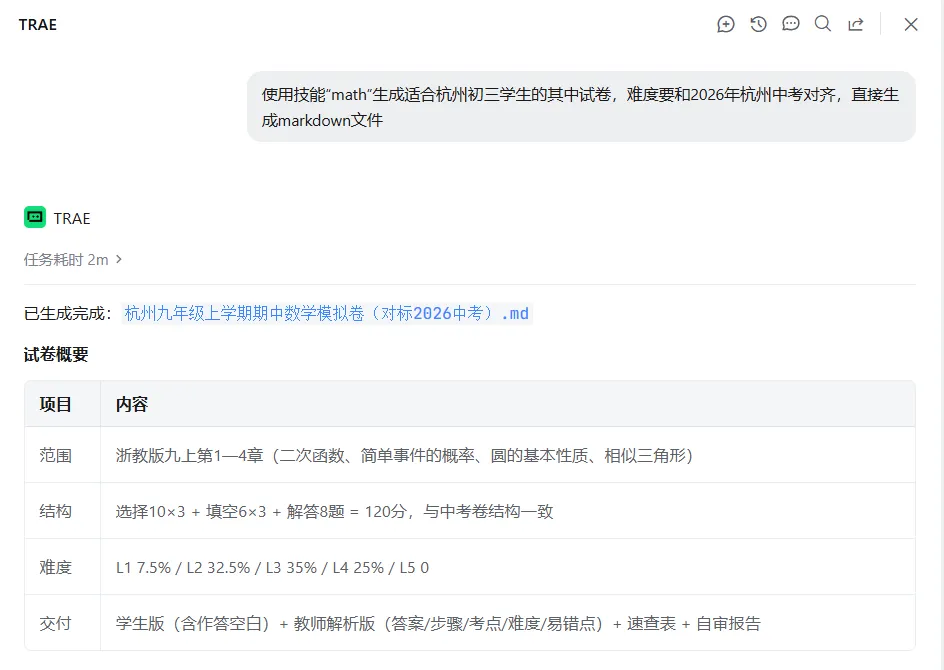This screenshot has width=944, height=670.
Task: Click the TRAE name beside the avatar
Action: coord(72,218)
